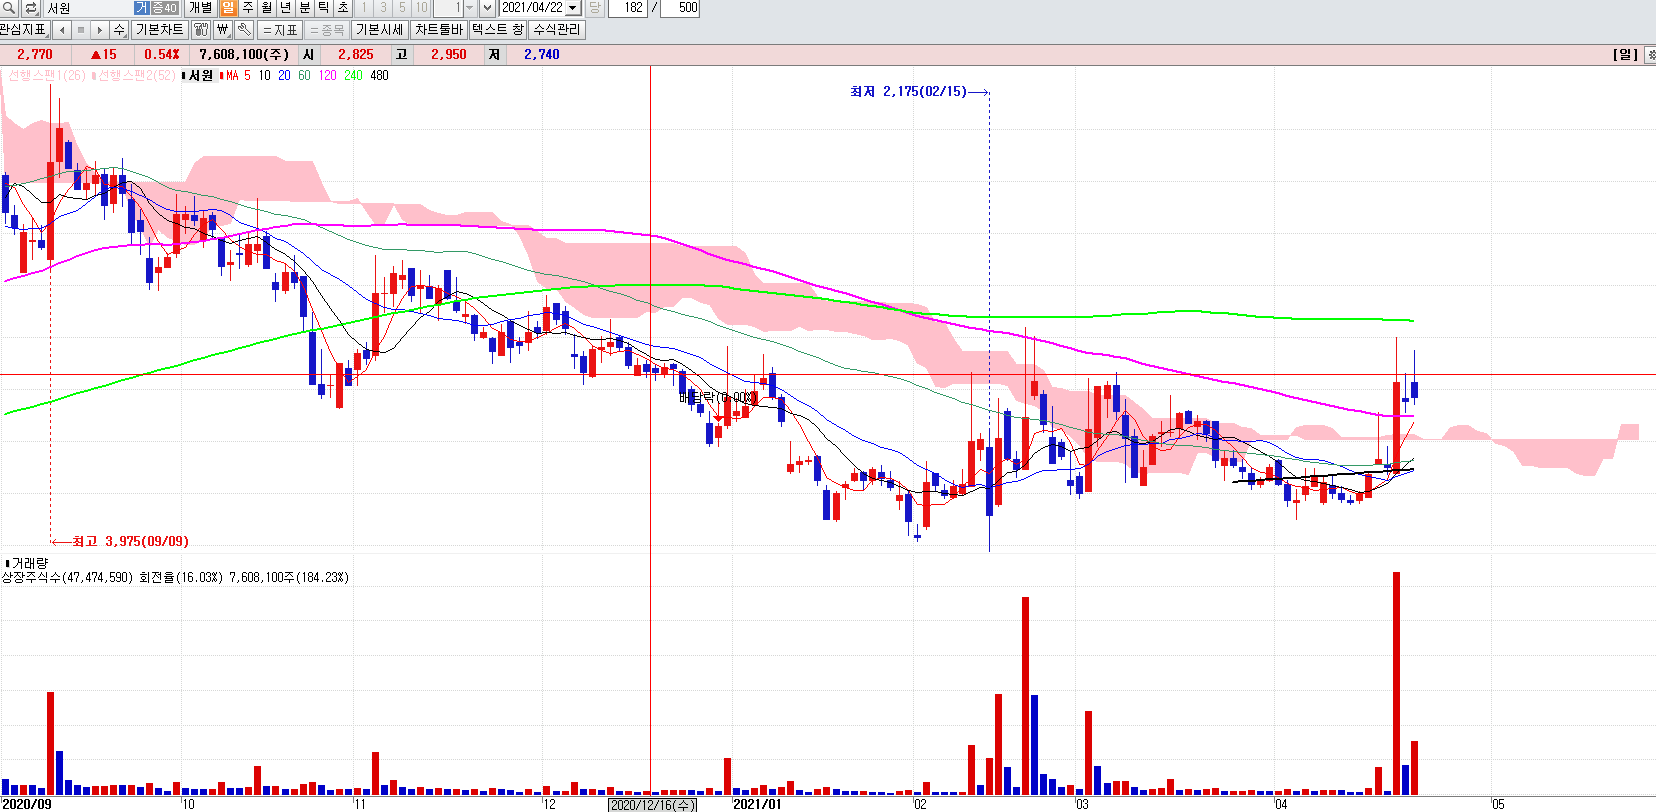Click the 기본차트 button
1656x812 pixels.
(159, 30)
